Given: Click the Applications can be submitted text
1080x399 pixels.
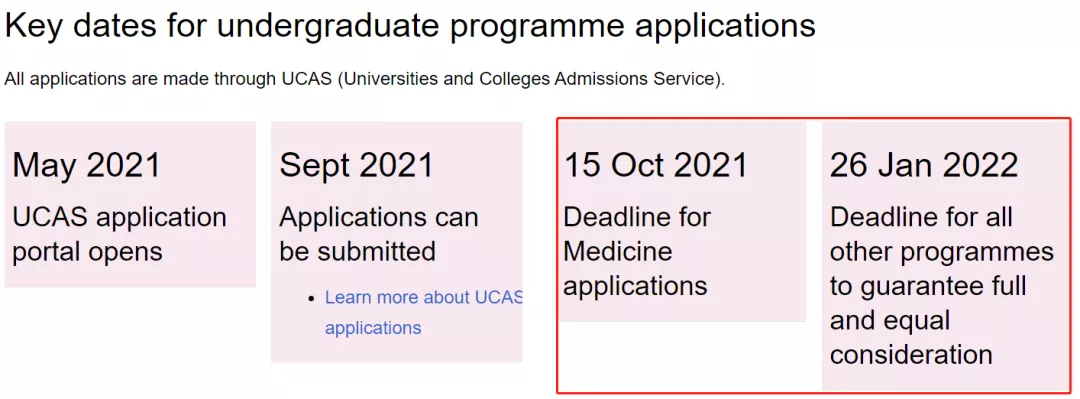Looking at the screenshot, I should [378, 234].
